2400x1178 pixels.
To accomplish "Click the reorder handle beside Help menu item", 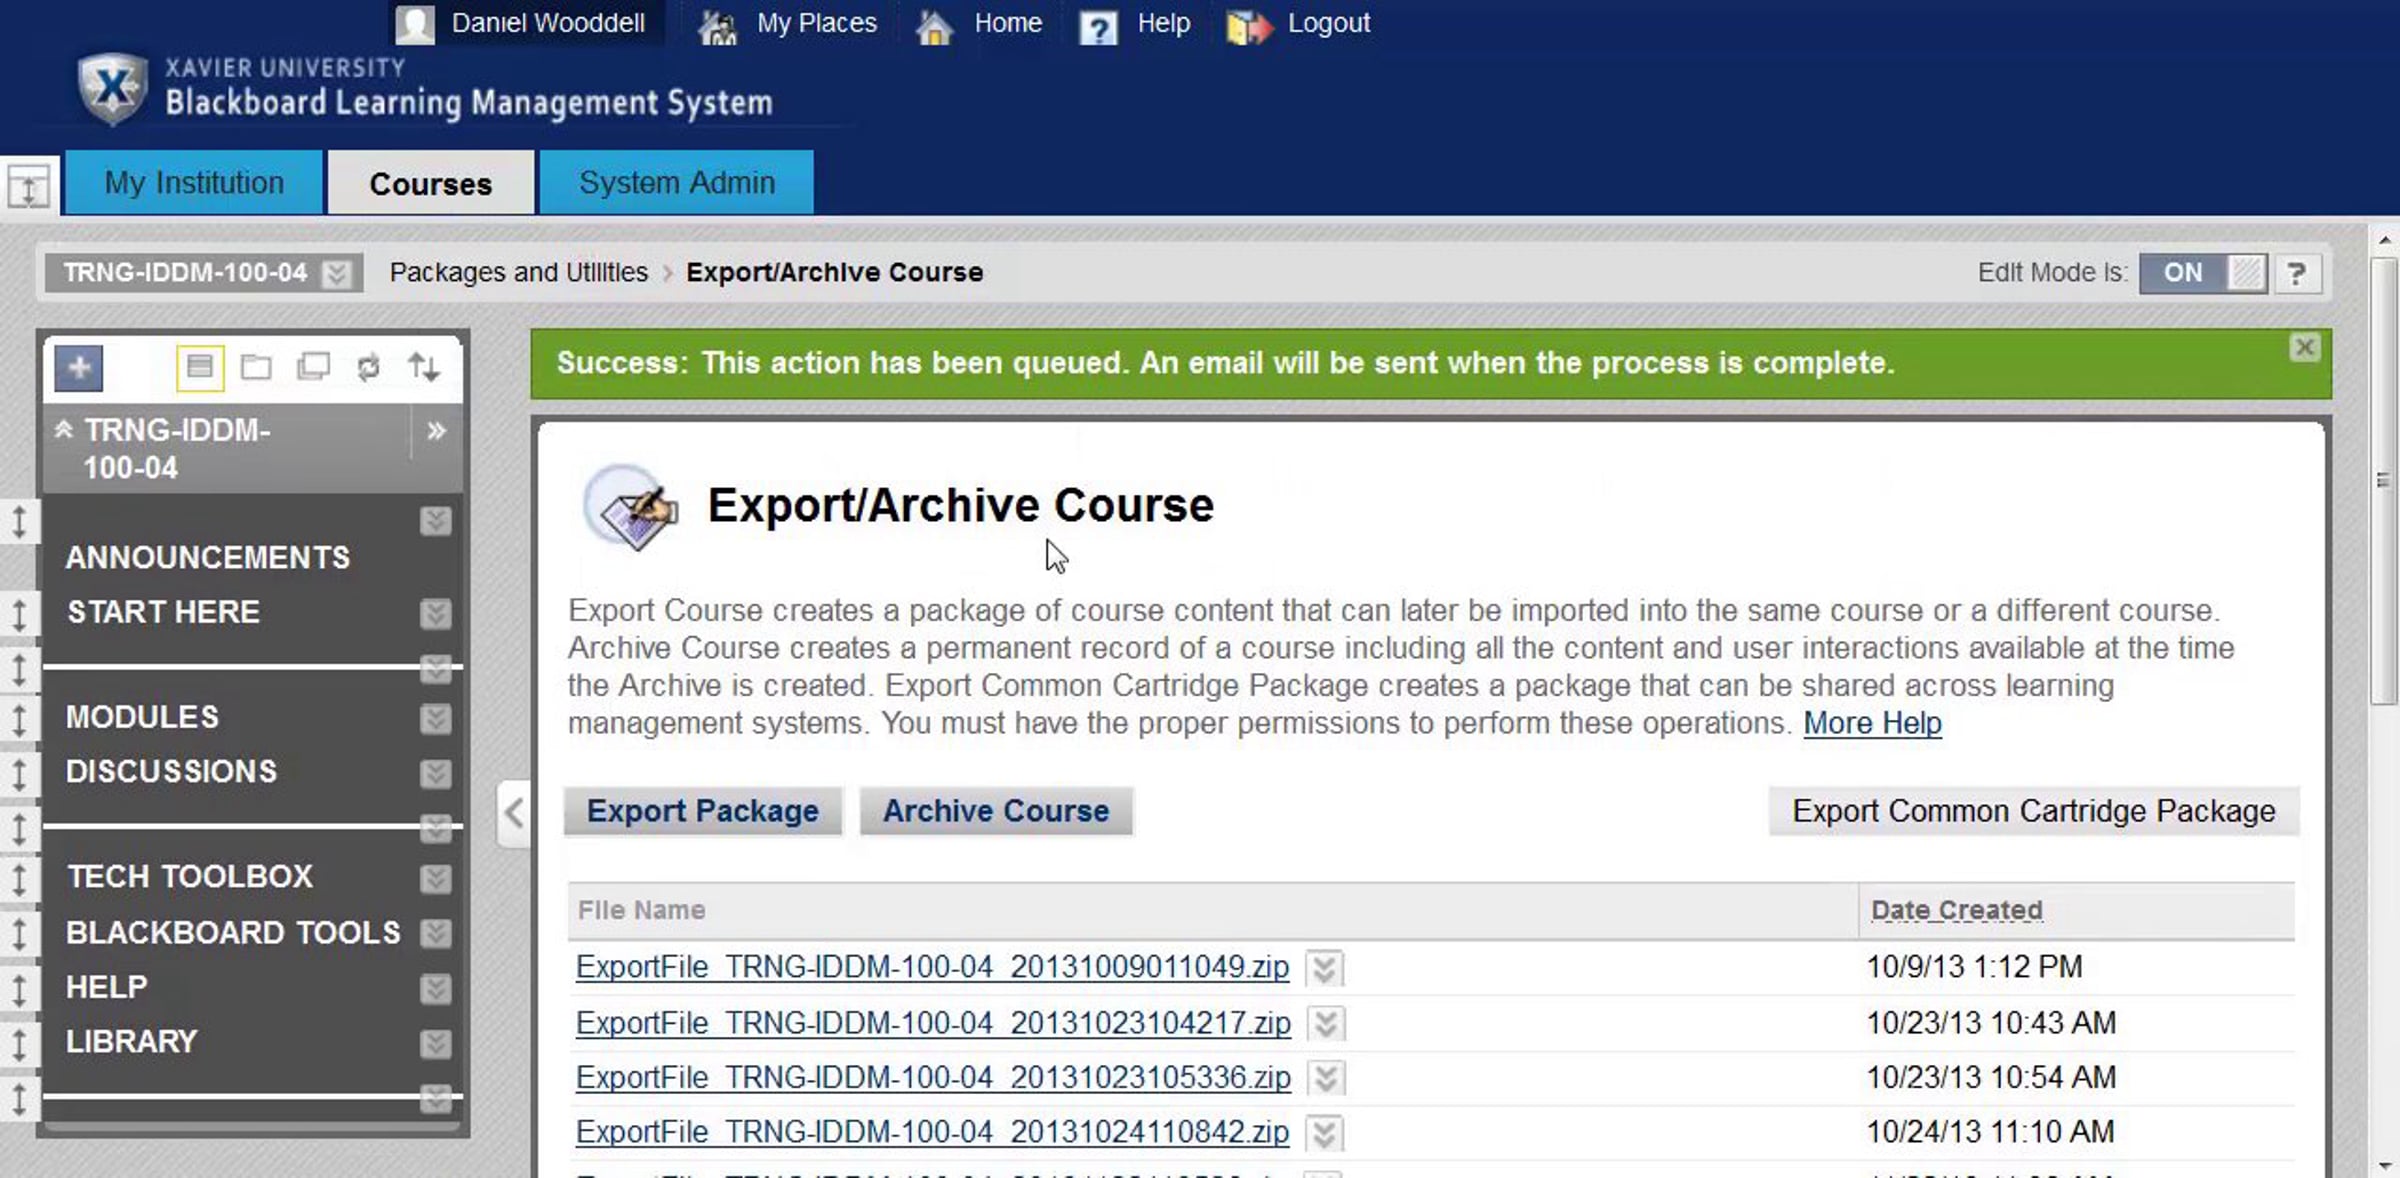I will pyautogui.click(x=19, y=989).
